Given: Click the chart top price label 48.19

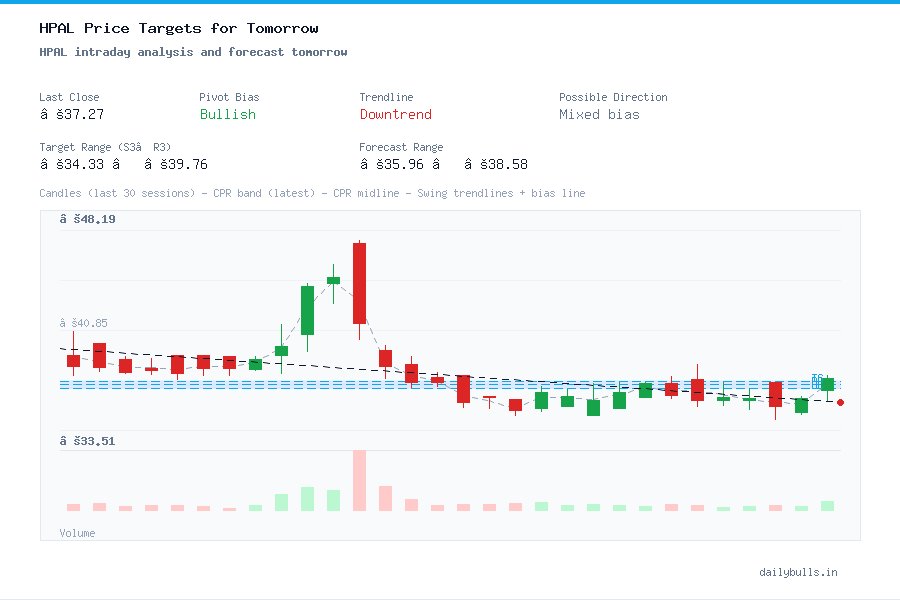Looking at the screenshot, I should 87,219.
